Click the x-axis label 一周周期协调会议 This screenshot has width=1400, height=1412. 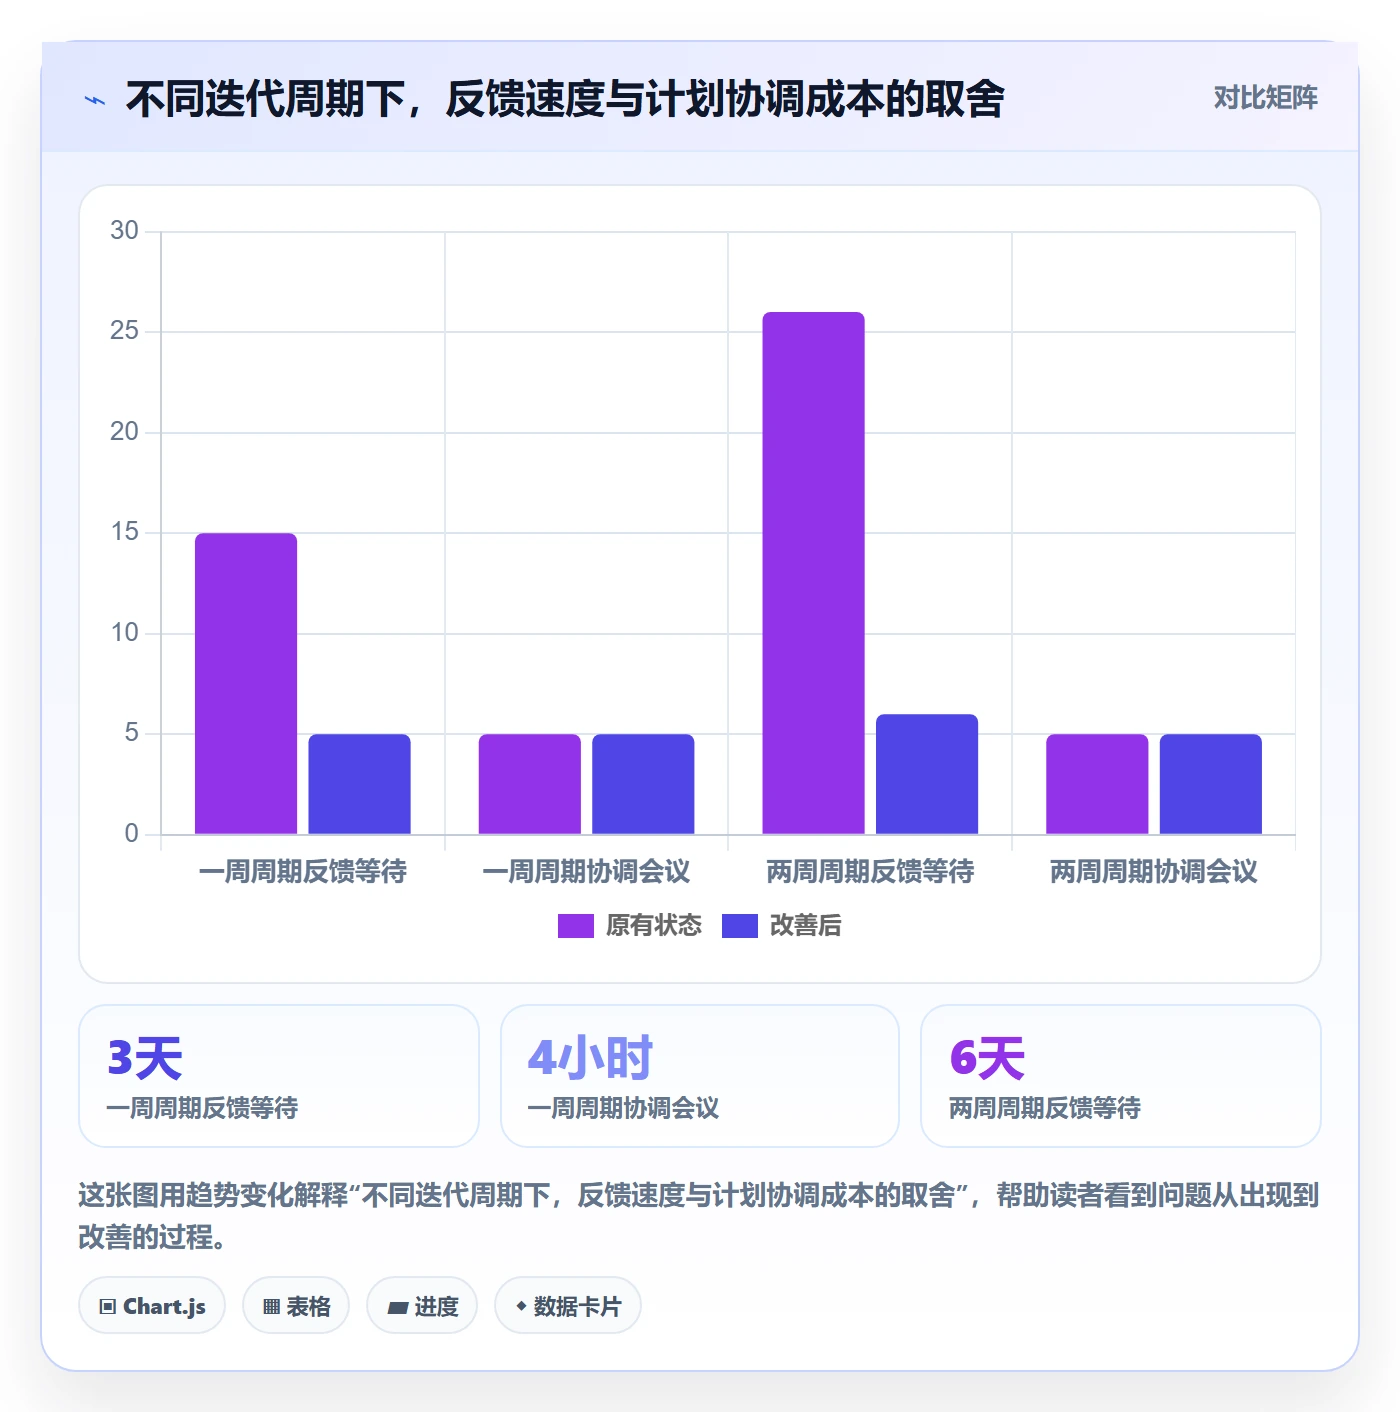pos(586,872)
